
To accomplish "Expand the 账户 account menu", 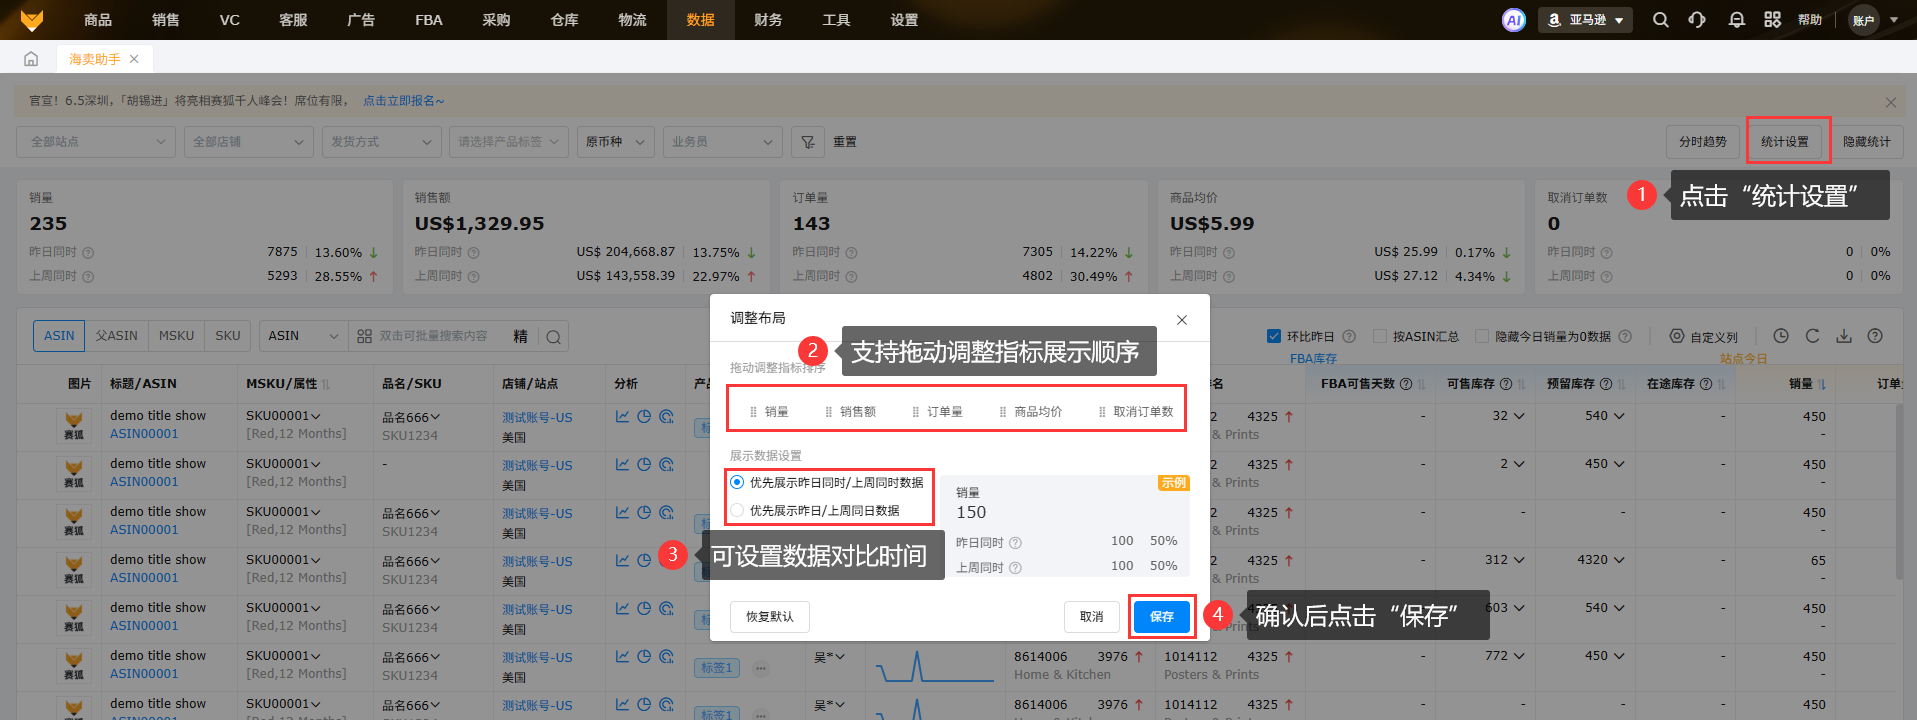I will pos(1874,20).
